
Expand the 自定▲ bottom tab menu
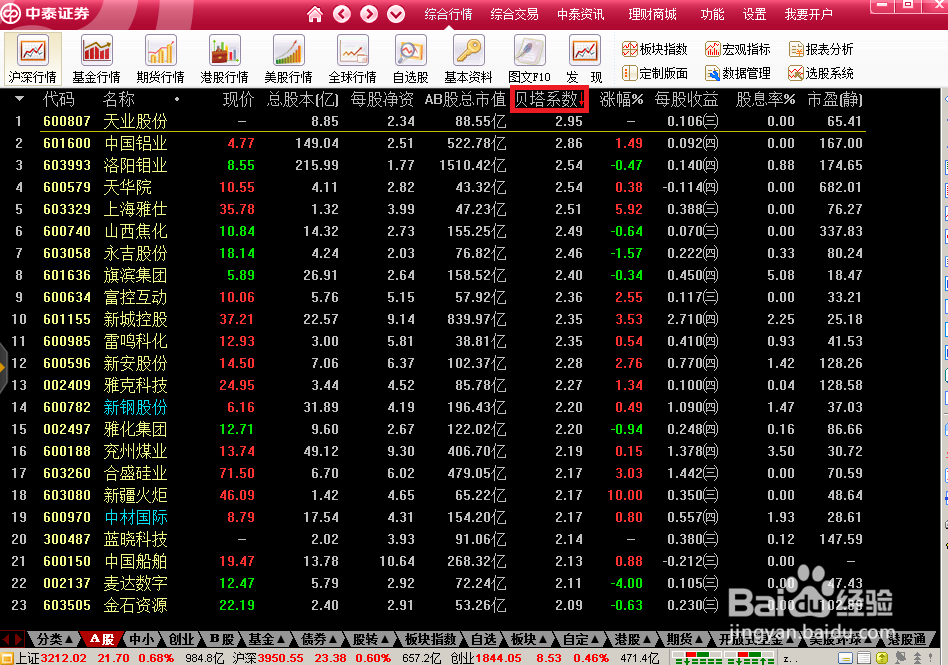click(x=581, y=639)
